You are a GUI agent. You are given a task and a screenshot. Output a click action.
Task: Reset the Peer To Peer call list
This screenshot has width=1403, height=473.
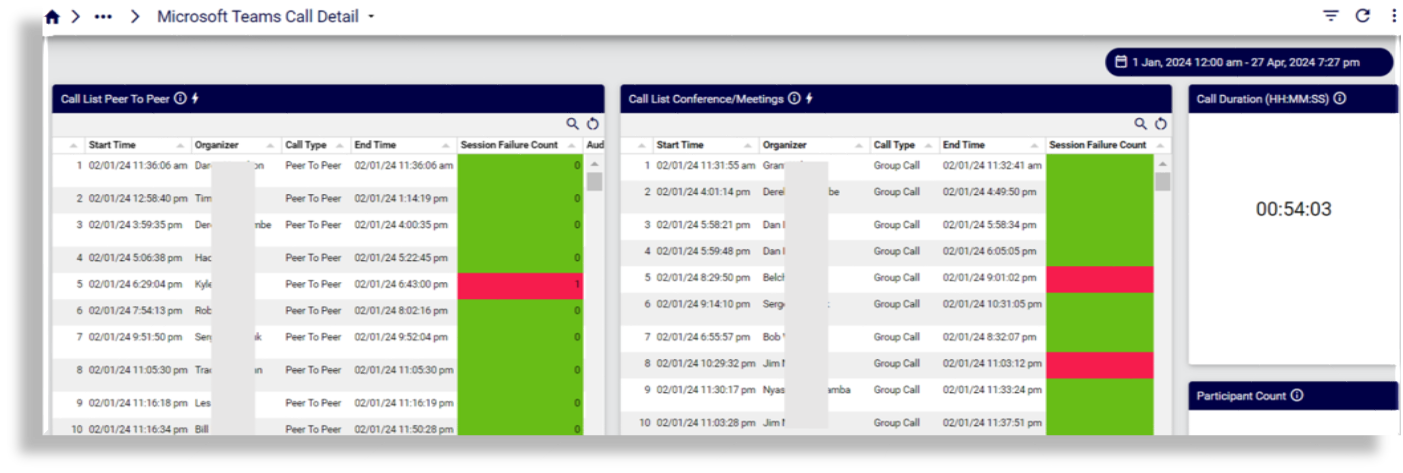click(x=592, y=124)
